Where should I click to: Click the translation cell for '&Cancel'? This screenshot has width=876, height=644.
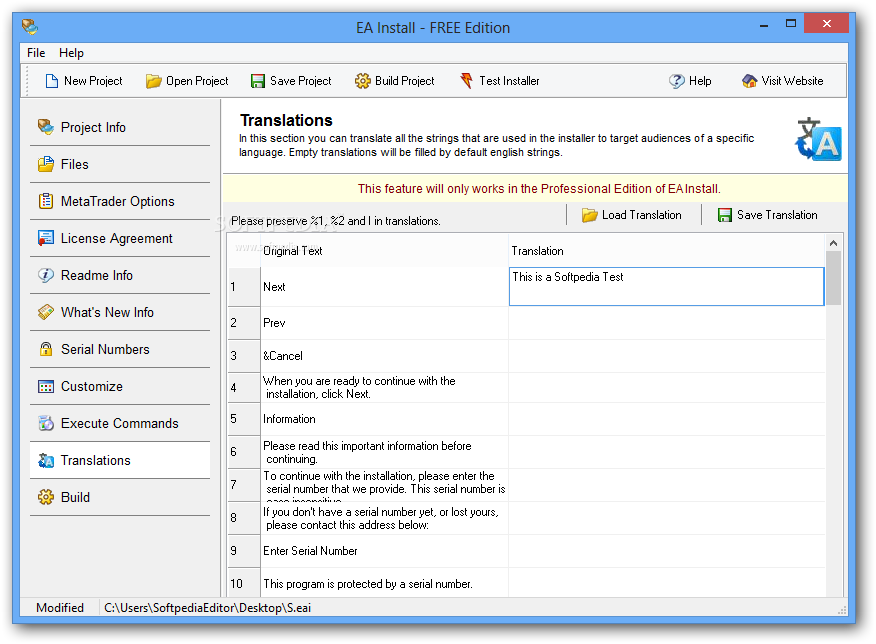(x=666, y=356)
